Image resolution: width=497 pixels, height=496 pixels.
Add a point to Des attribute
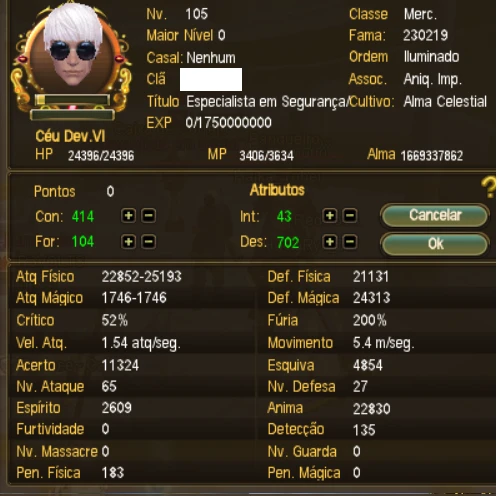(x=330, y=242)
